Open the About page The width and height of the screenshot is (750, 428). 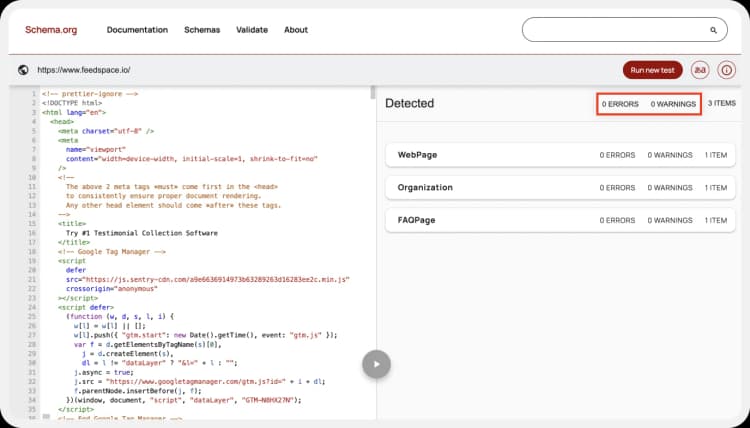pyautogui.click(x=296, y=30)
